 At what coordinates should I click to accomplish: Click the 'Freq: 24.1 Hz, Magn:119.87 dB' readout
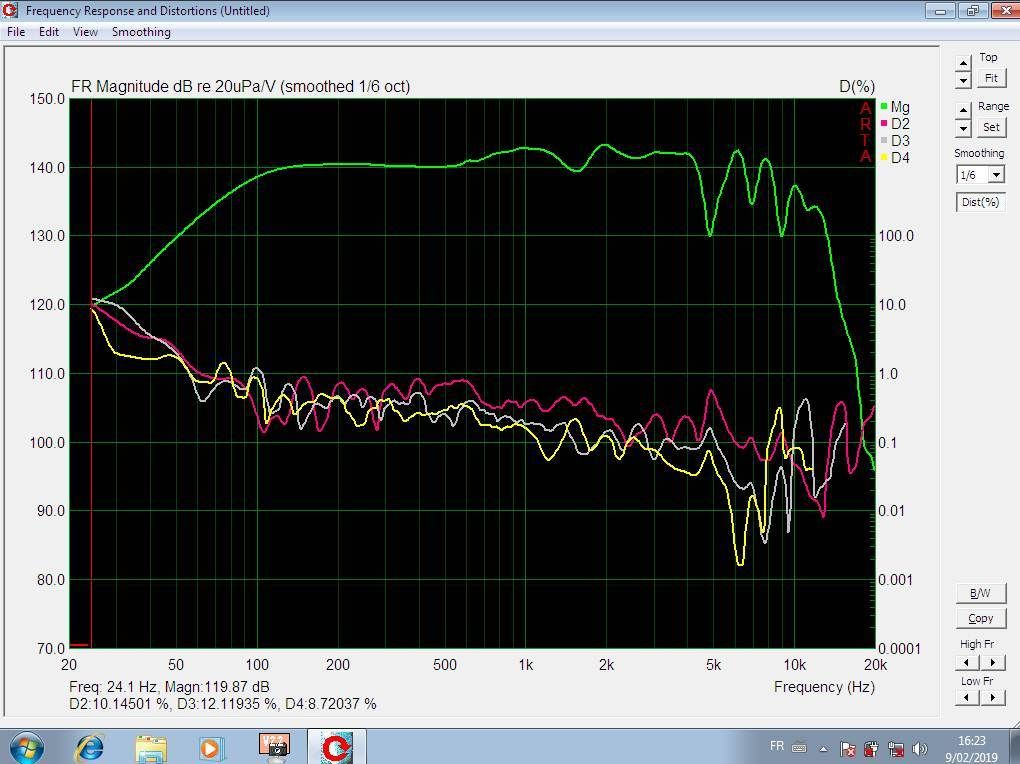pyautogui.click(x=169, y=687)
